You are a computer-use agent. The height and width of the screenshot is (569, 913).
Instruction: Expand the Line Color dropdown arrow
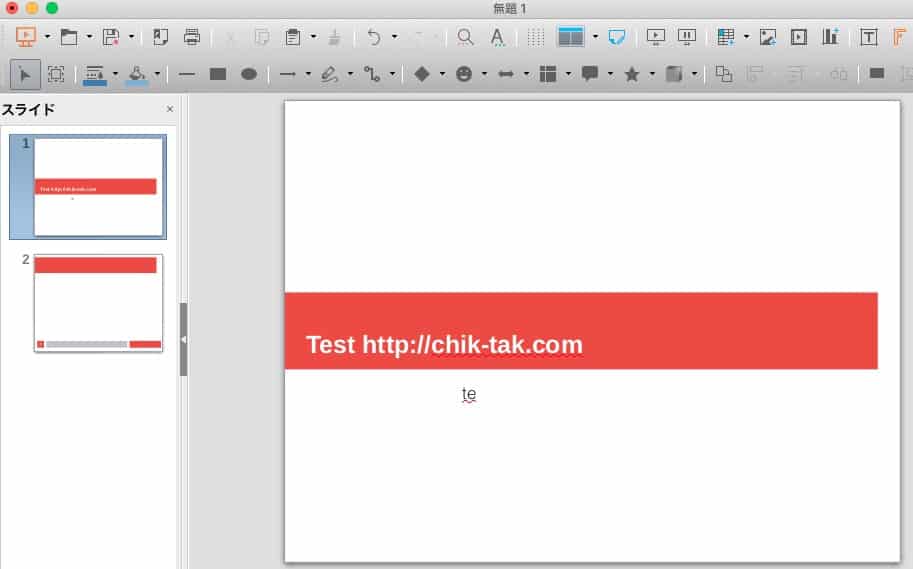point(115,74)
